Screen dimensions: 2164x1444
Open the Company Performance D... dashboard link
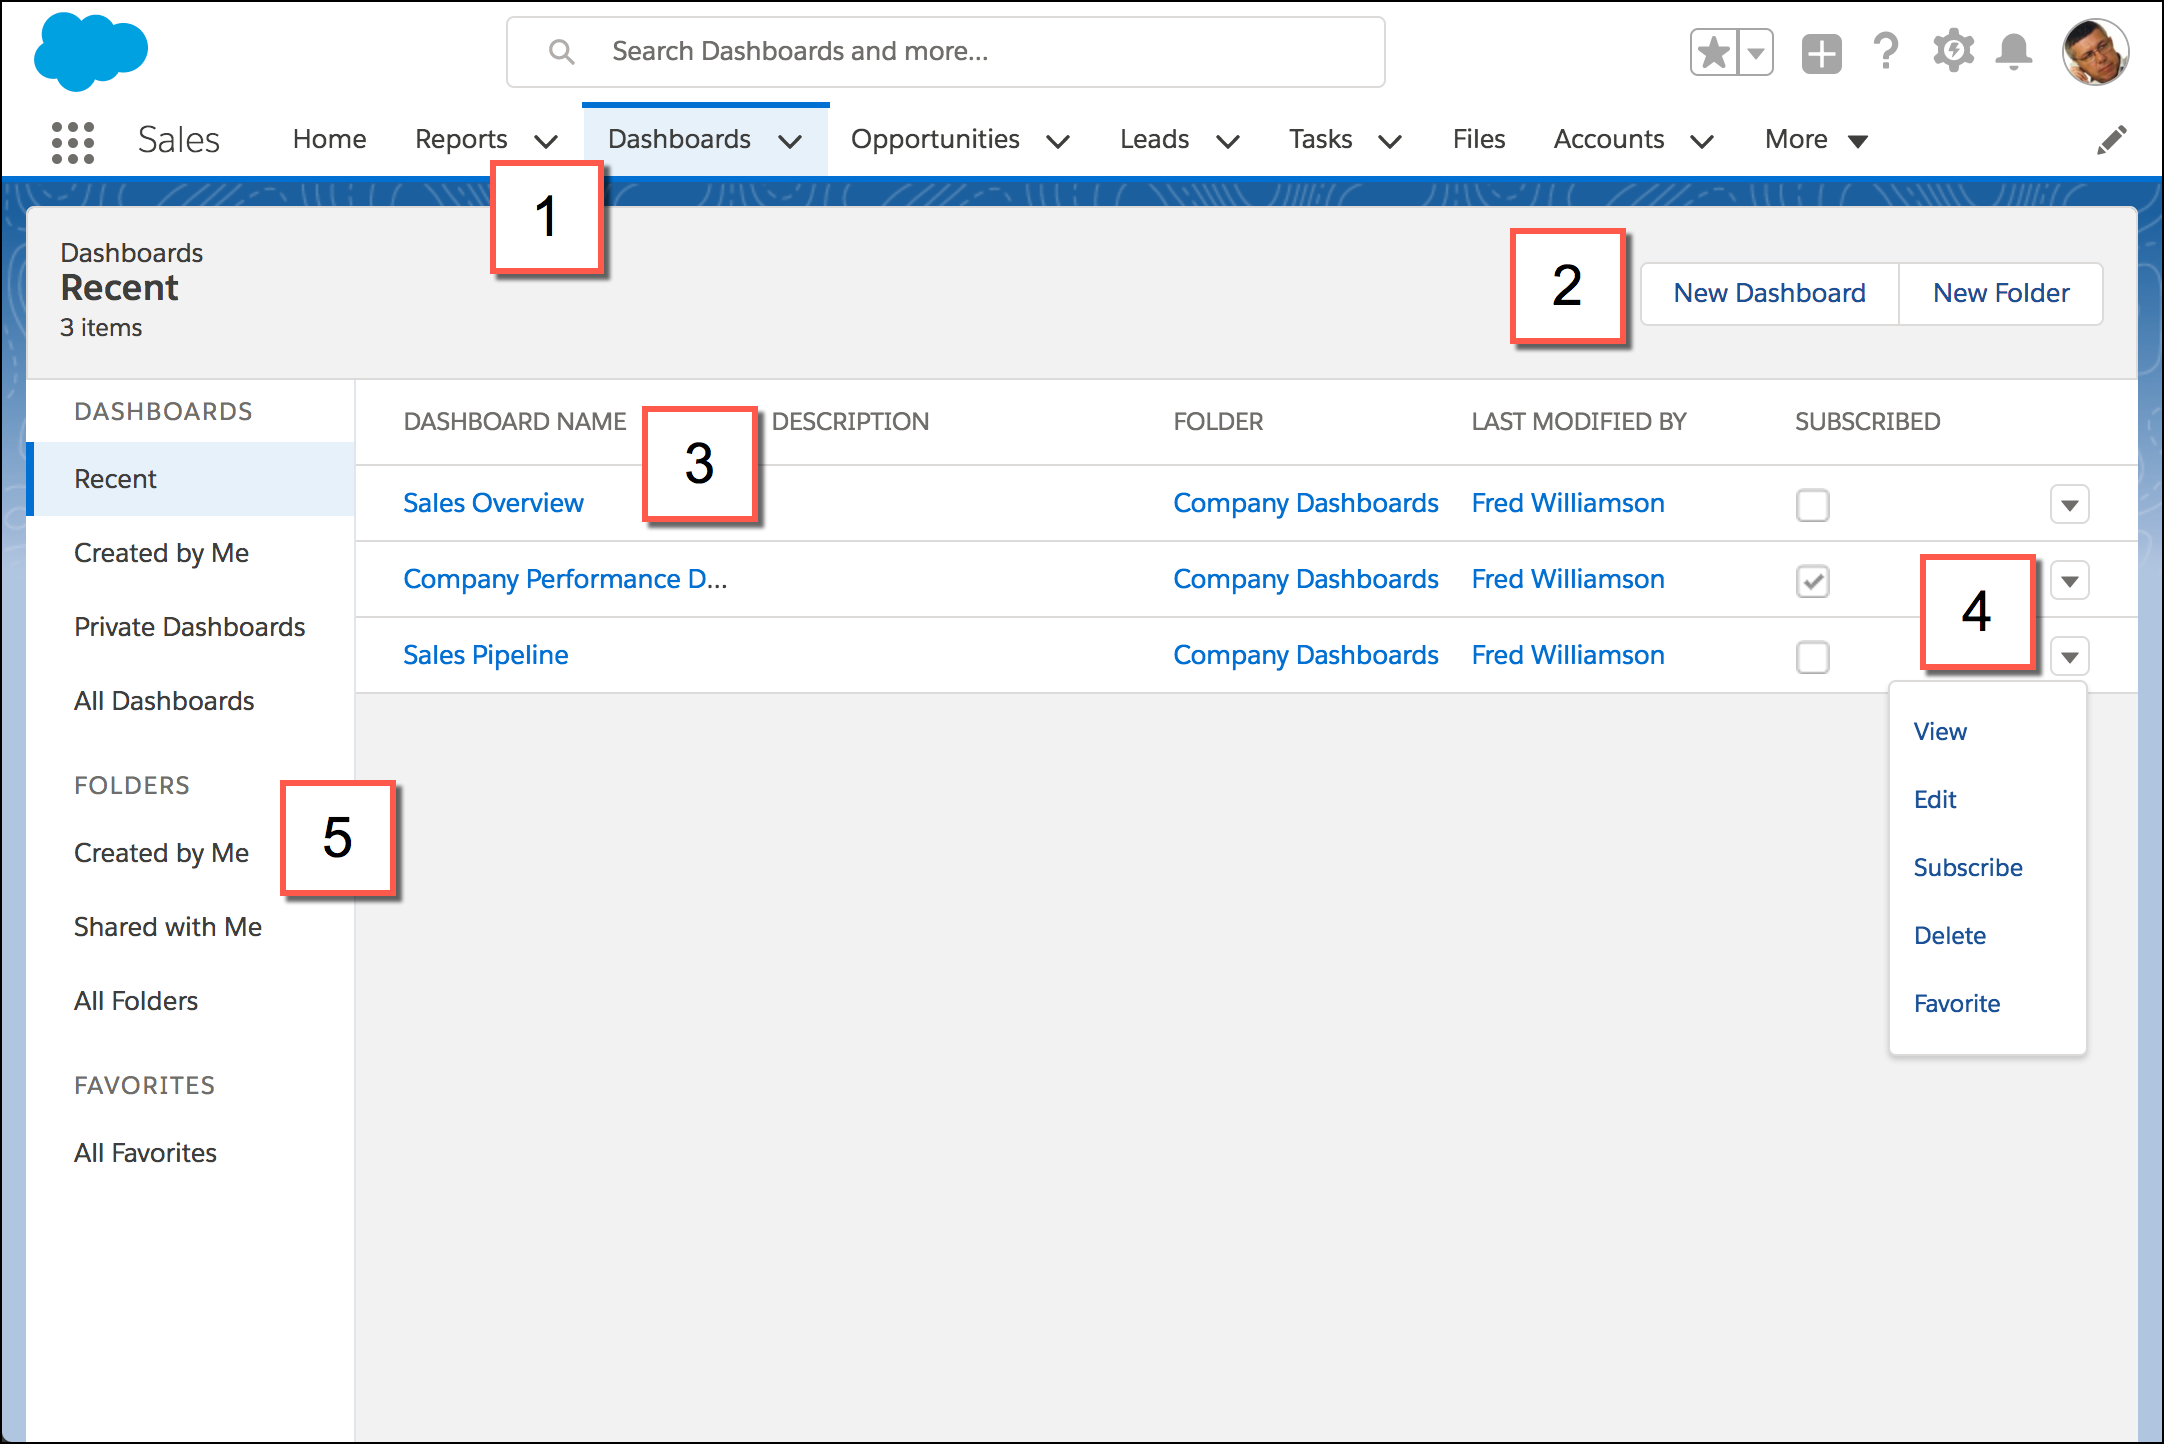[x=565, y=579]
